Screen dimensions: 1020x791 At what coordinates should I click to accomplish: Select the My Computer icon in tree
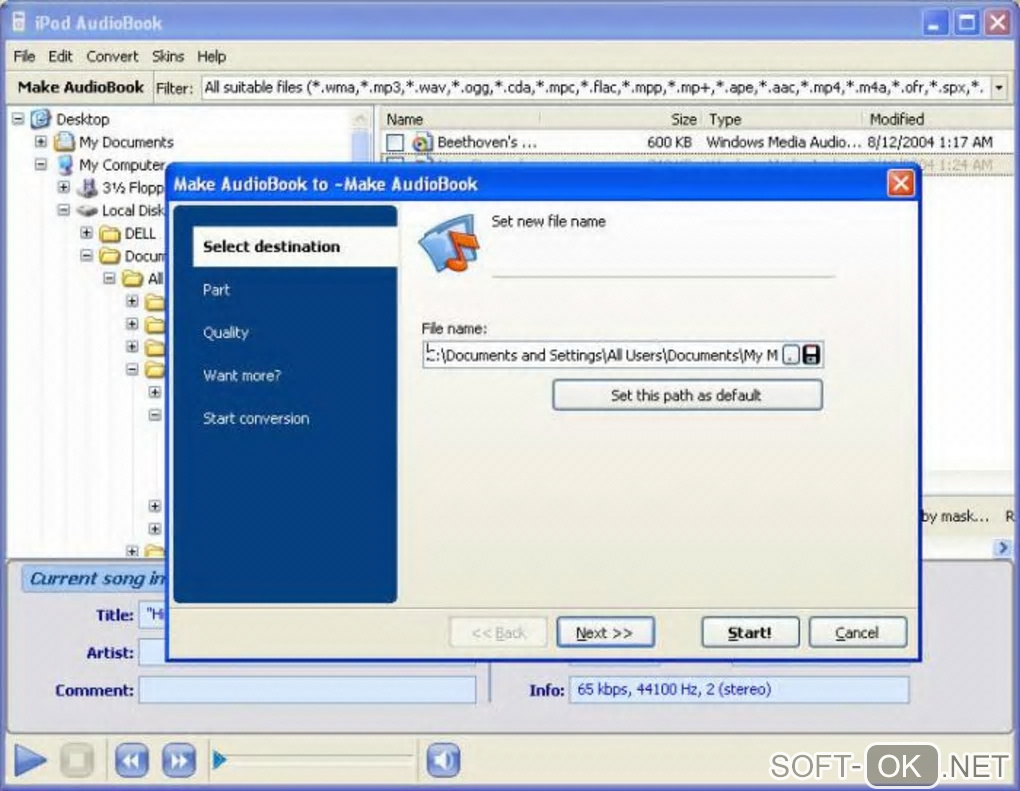point(64,165)
